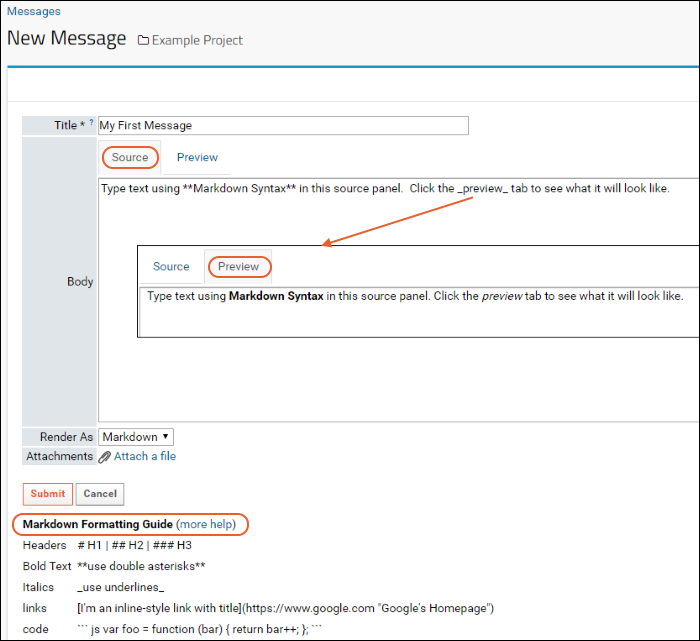The height and width of the screenshot is (641, 700).
Task: Open the Render As Markdown dropdown
Action: click(x=136, y=437)
